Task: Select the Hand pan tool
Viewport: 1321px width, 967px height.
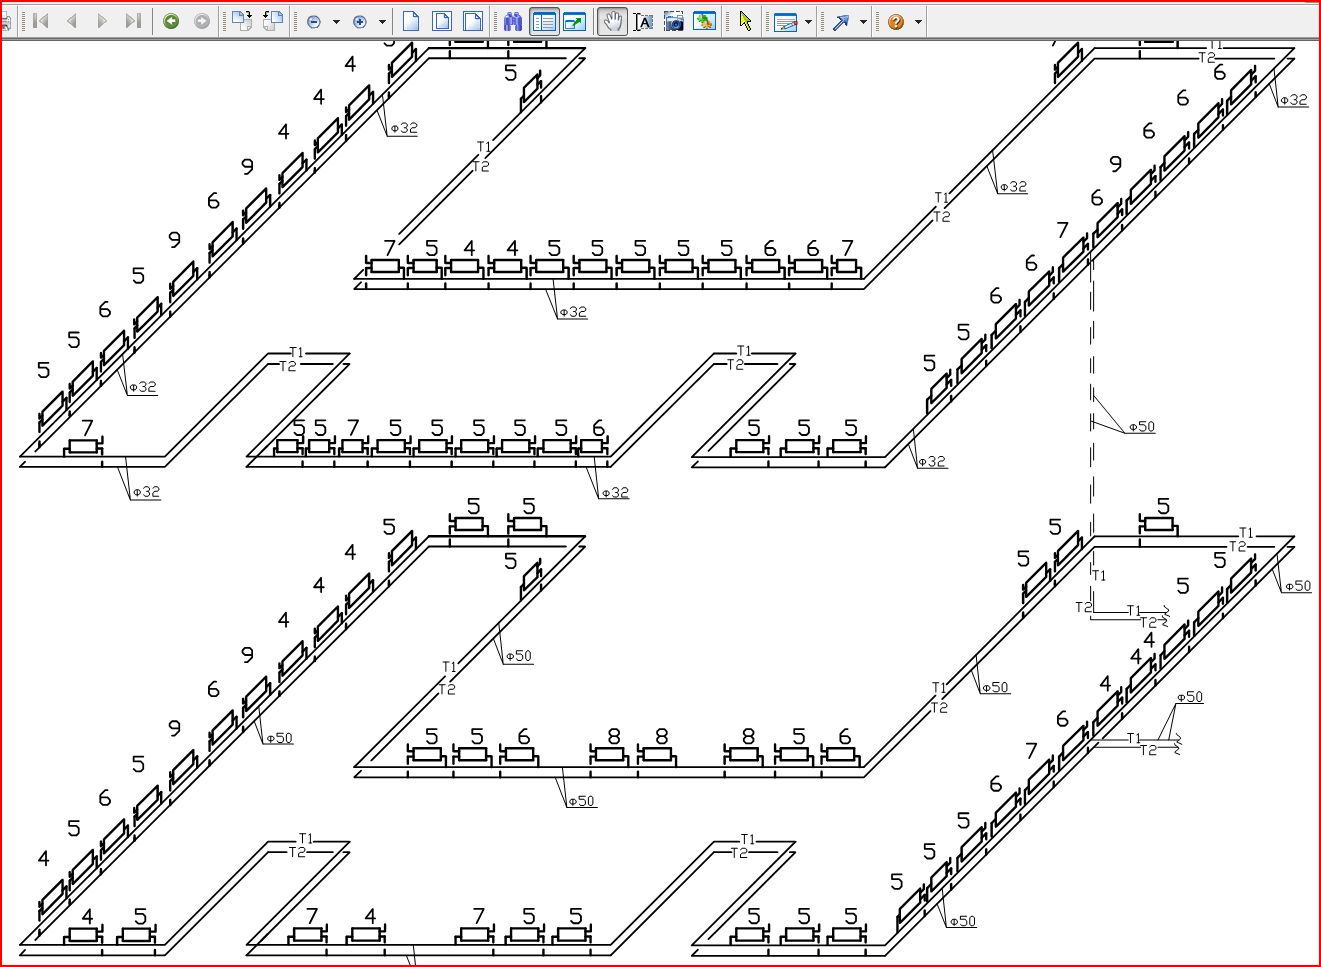Action: tap(612, 21)
